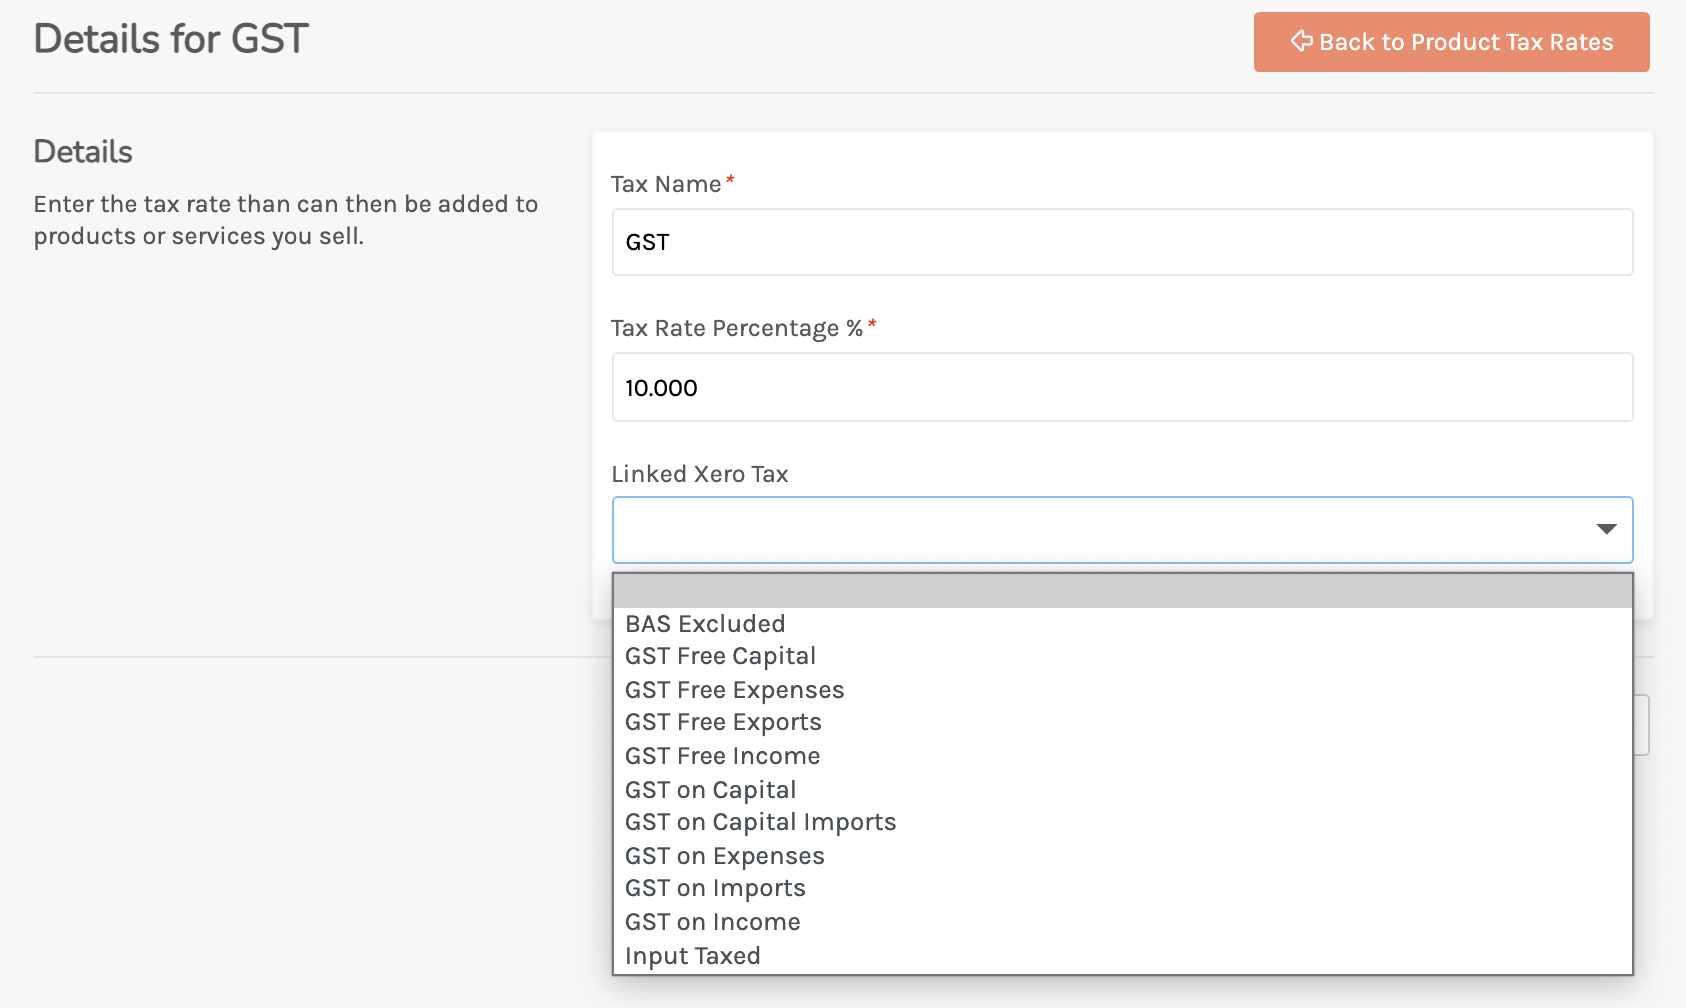This screenshot has height=1008, width=1686.
Task: Click the Linked Xero Tax select box
Action: click(x=1100, y=530)
